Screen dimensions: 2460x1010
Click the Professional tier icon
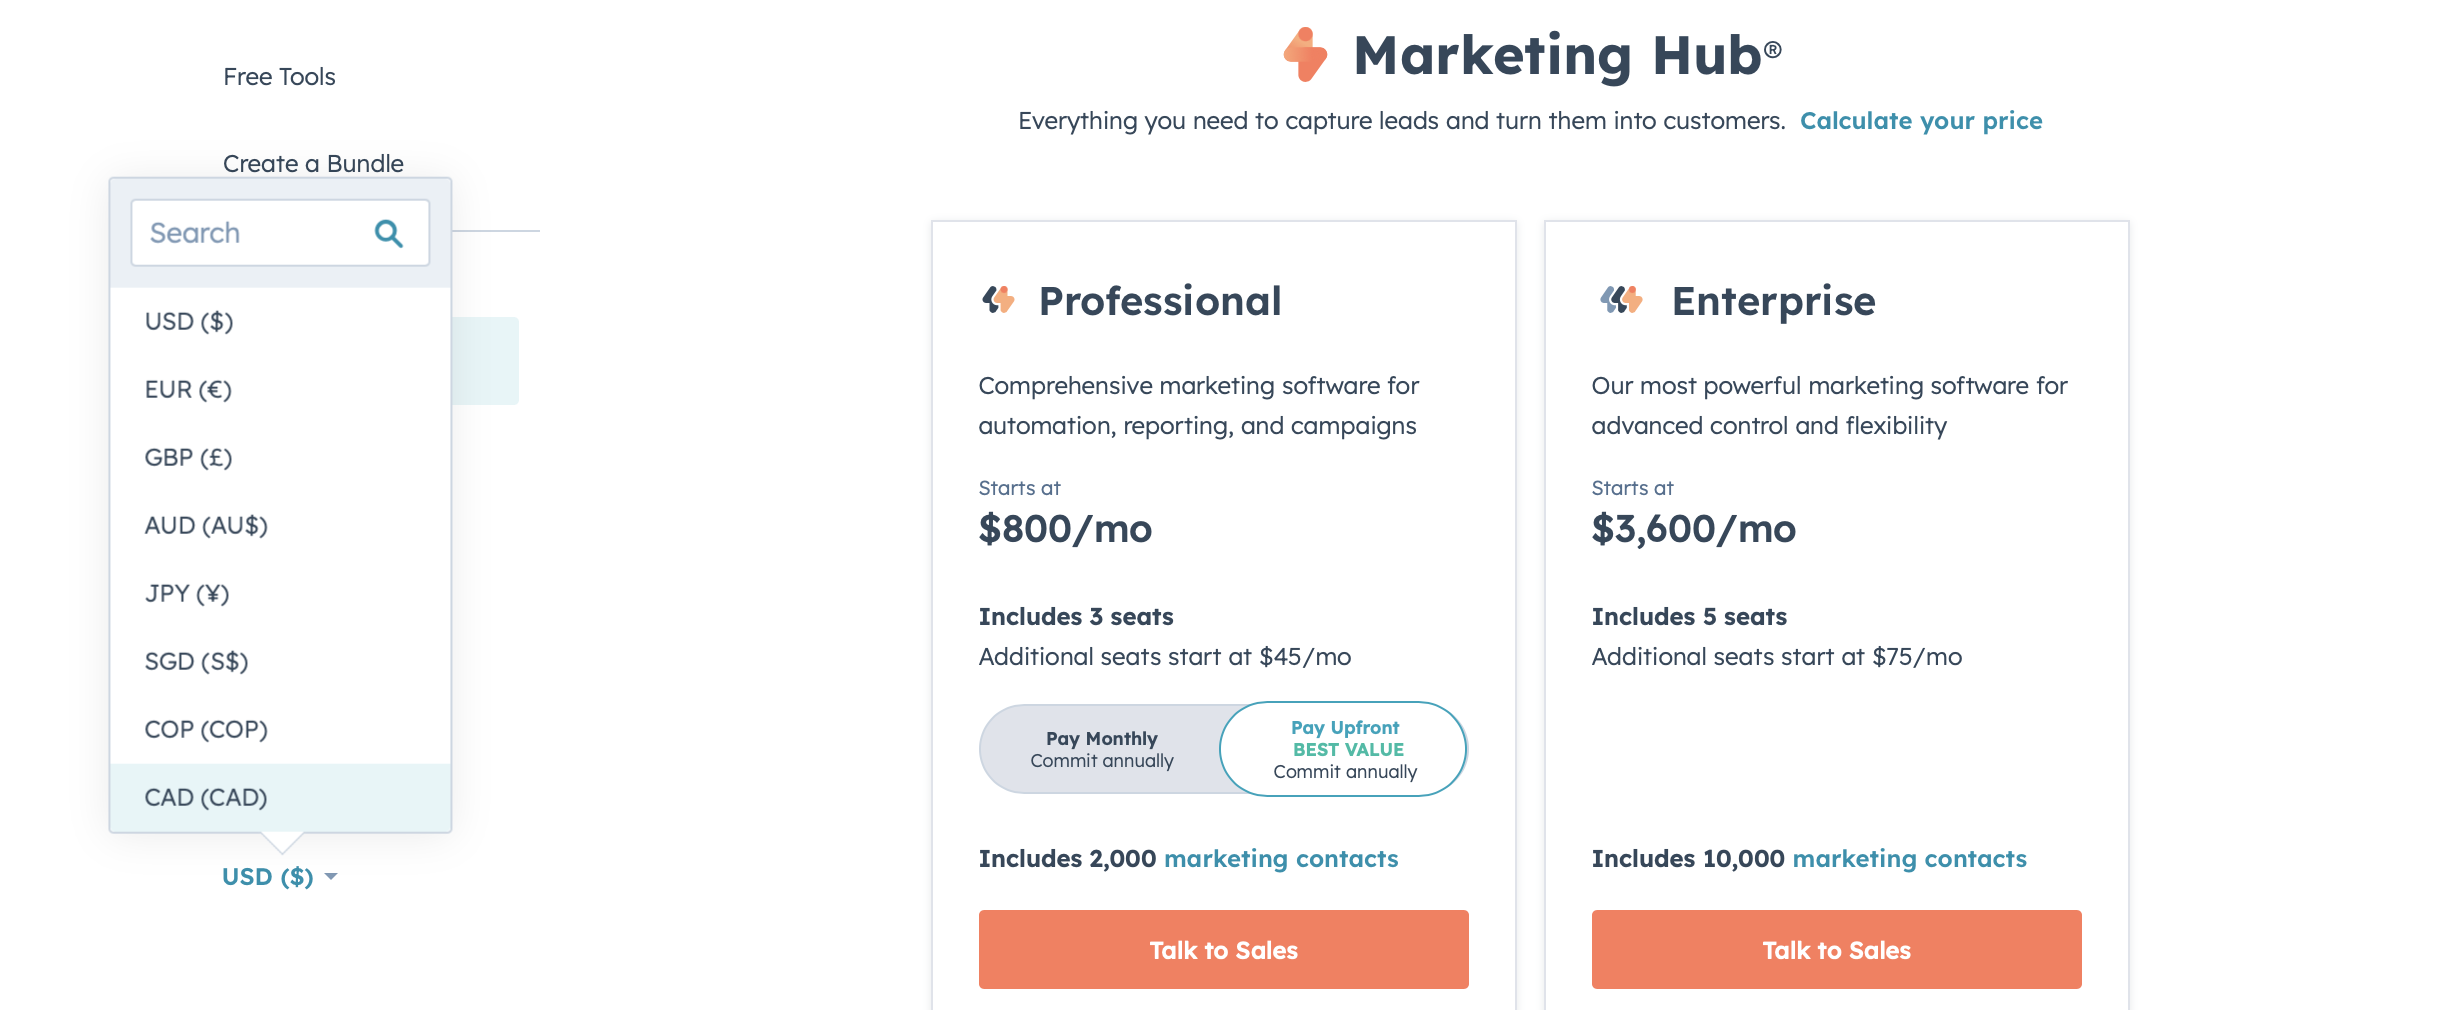(x=998, y=300)
